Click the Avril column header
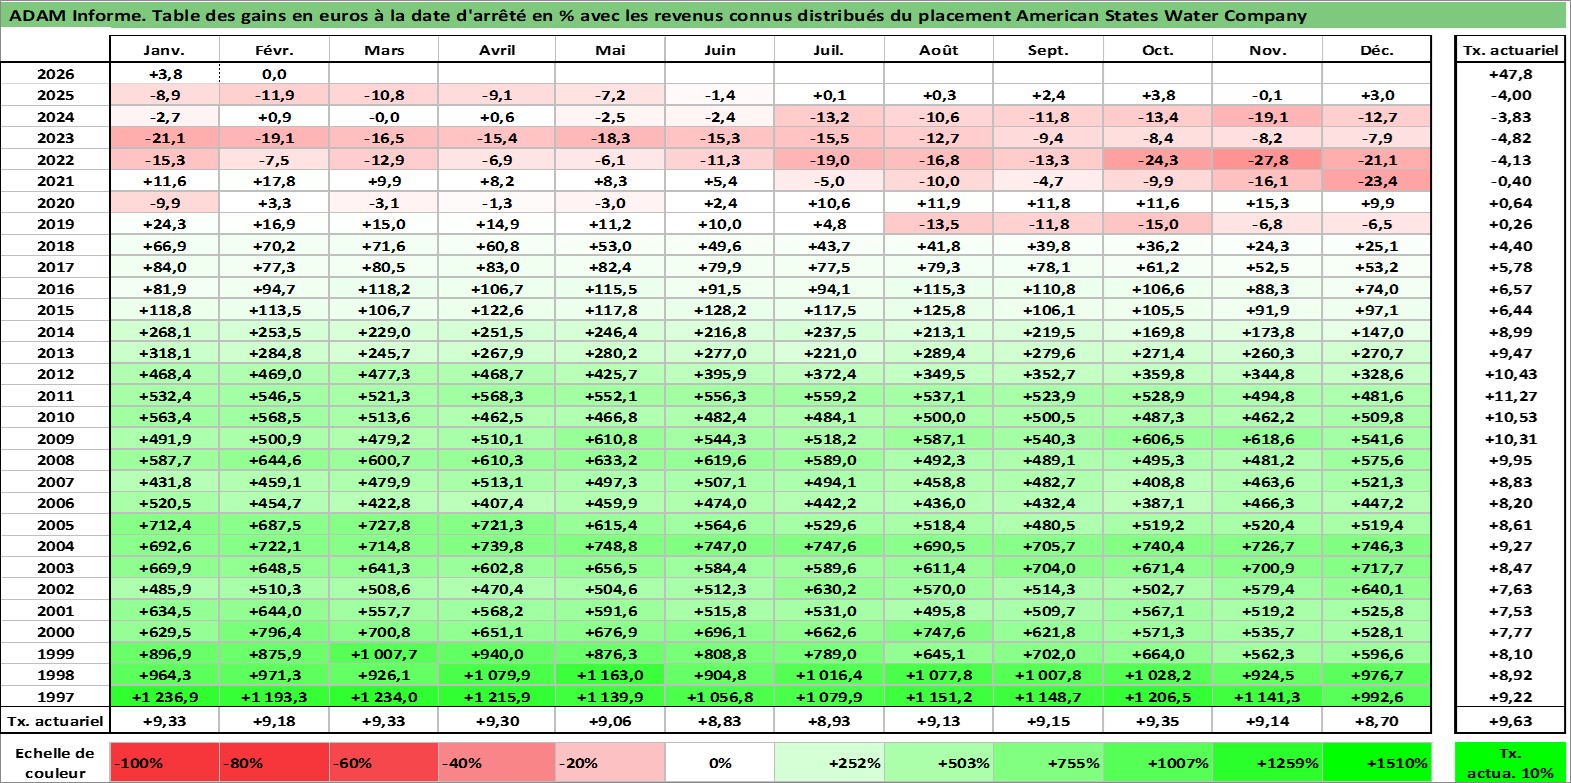The width and height of the screenshot is (1571, 783). tap(497, 50)
